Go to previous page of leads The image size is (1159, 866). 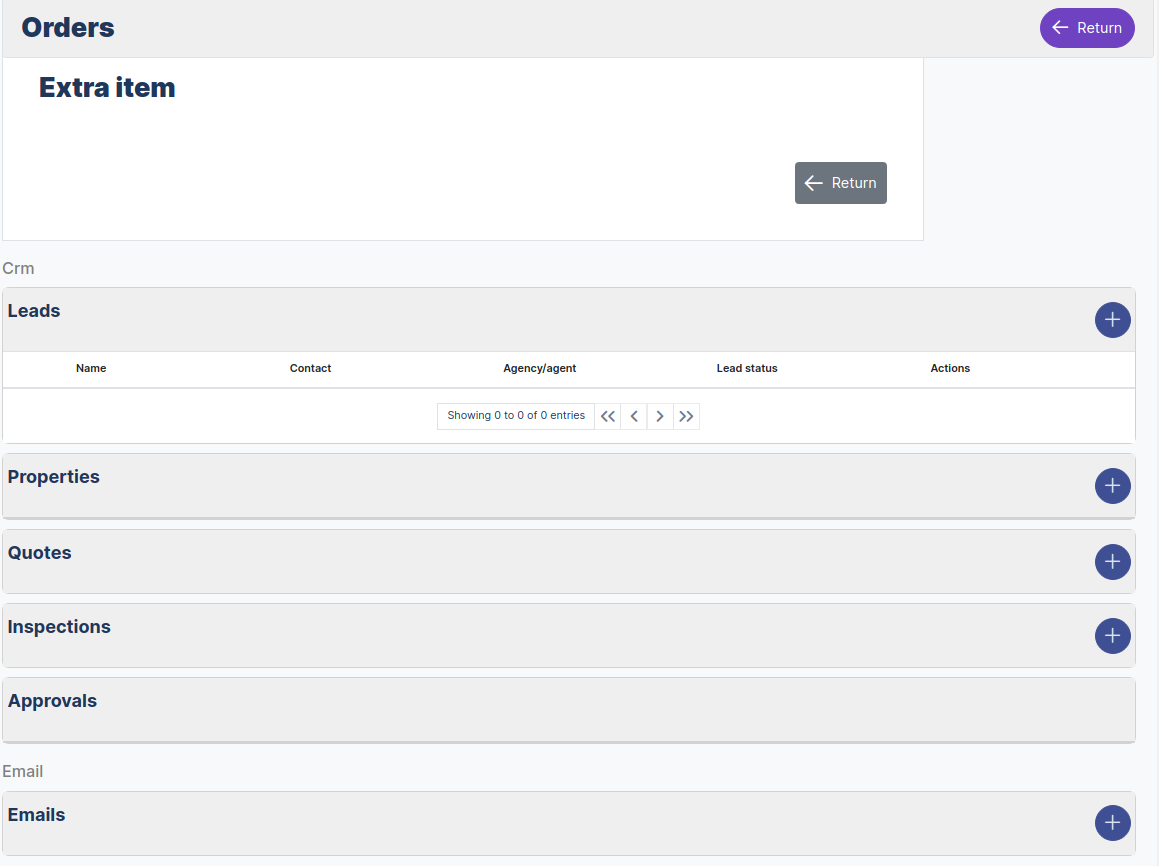(x=634, y=416)
